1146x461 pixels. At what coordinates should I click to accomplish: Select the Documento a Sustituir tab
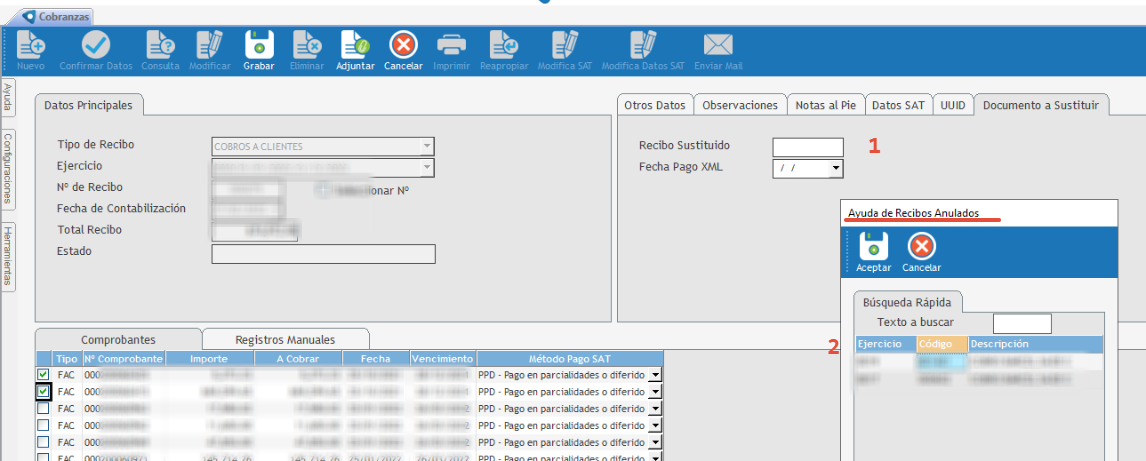click(x=1041, y=105)
